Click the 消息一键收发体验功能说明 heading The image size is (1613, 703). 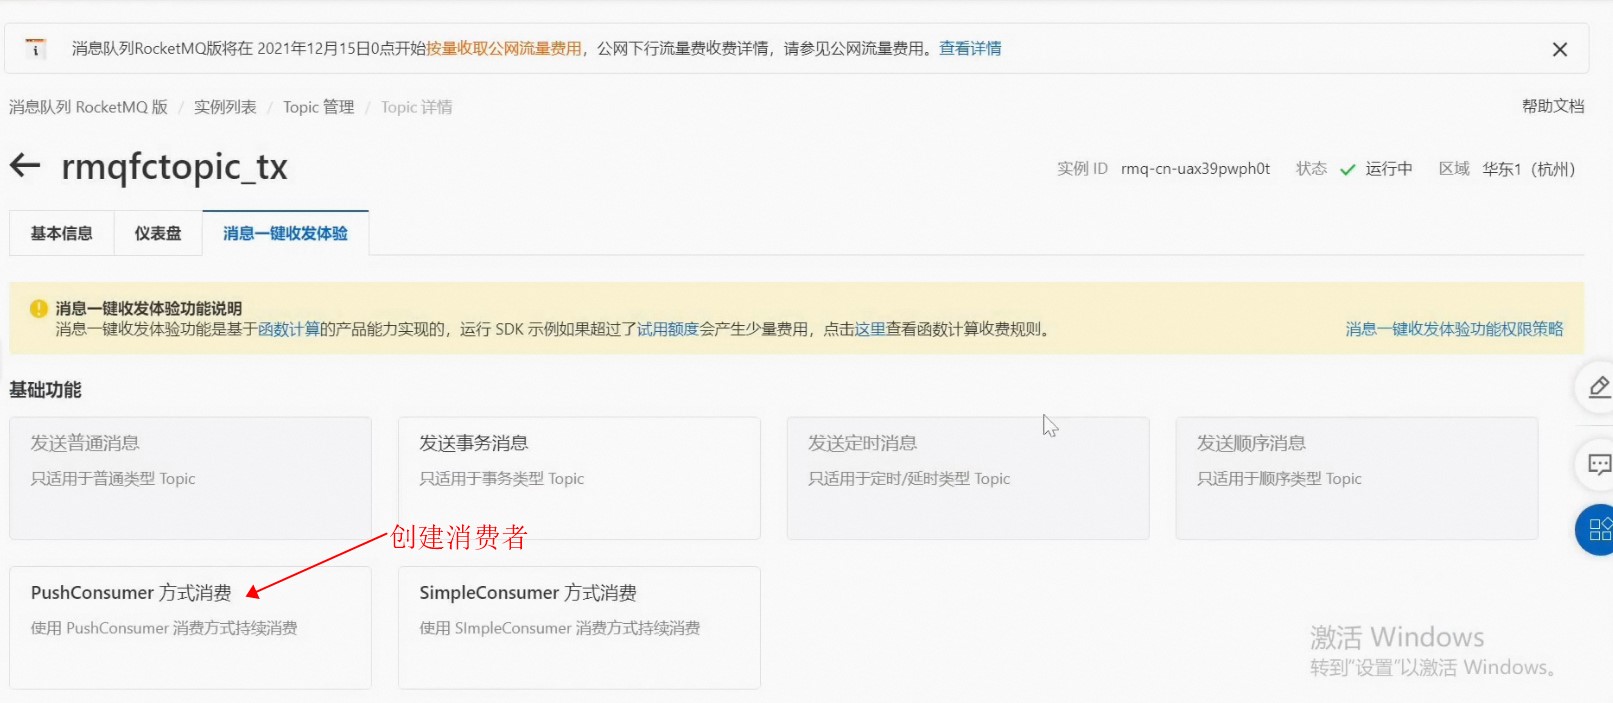click(x=149, y=308)
